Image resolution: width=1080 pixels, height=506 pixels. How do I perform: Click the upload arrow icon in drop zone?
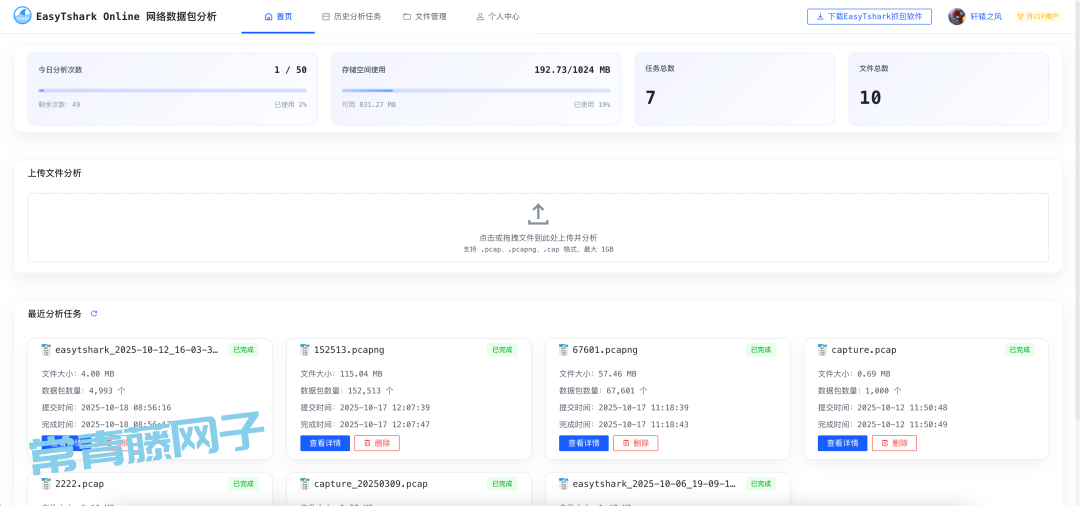(538, 214)
